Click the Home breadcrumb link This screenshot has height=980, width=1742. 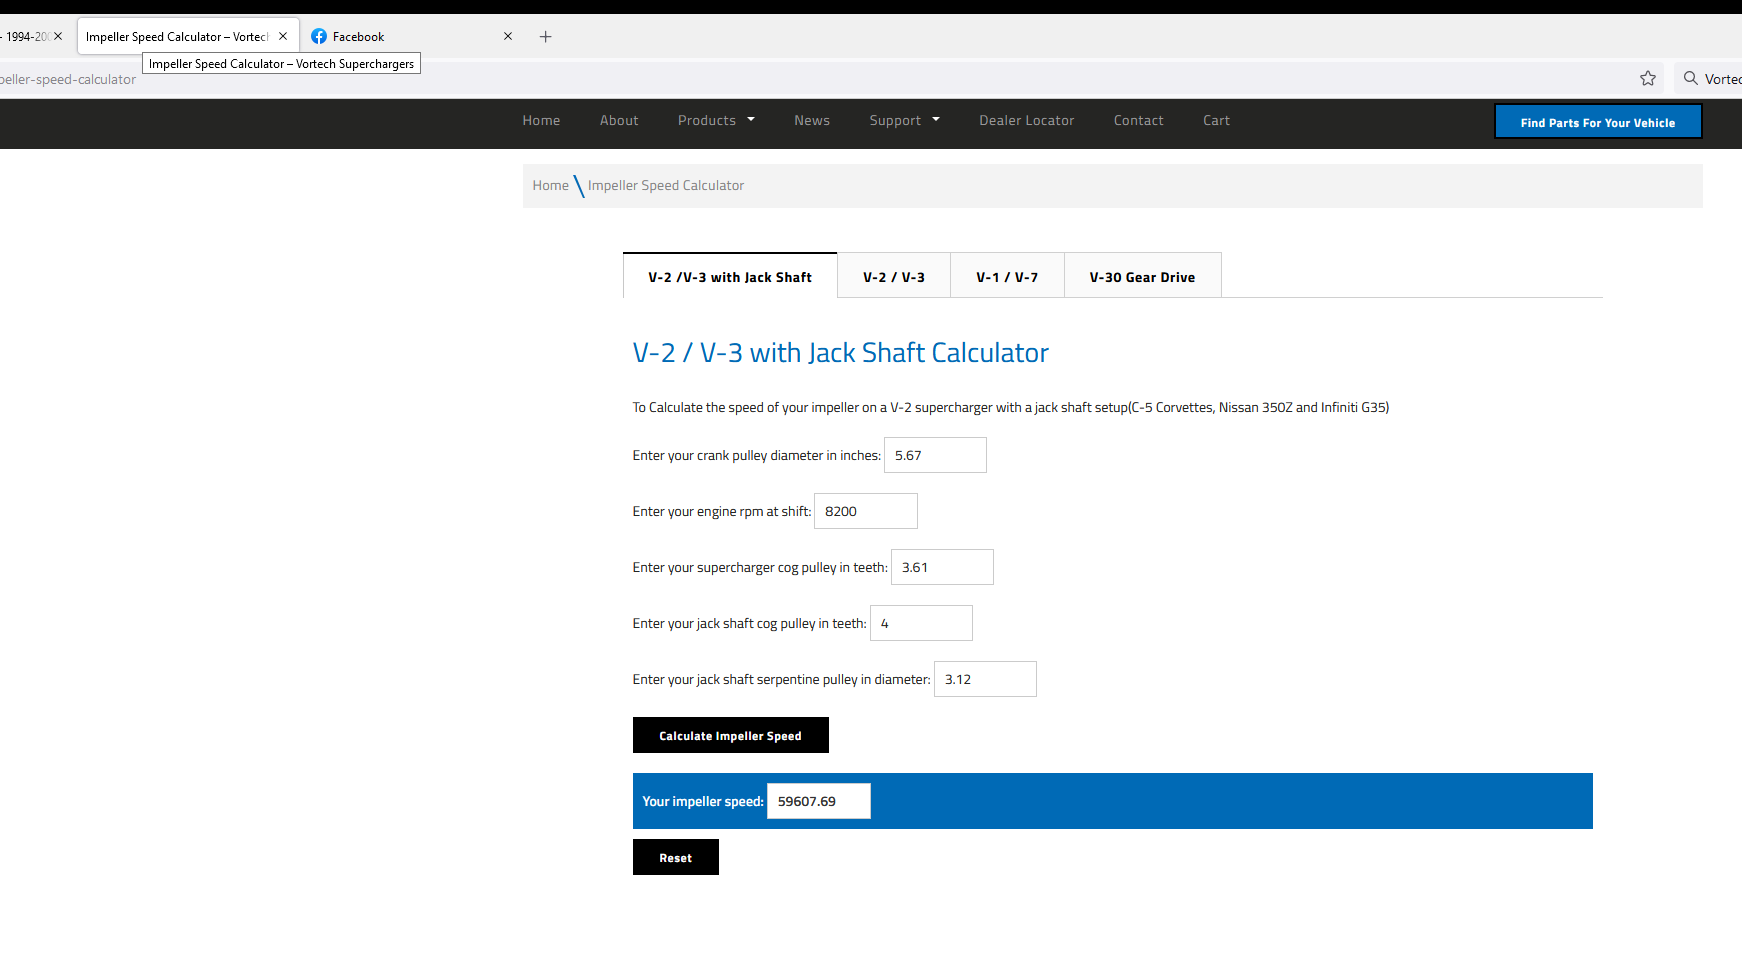(x=550, y=185)
